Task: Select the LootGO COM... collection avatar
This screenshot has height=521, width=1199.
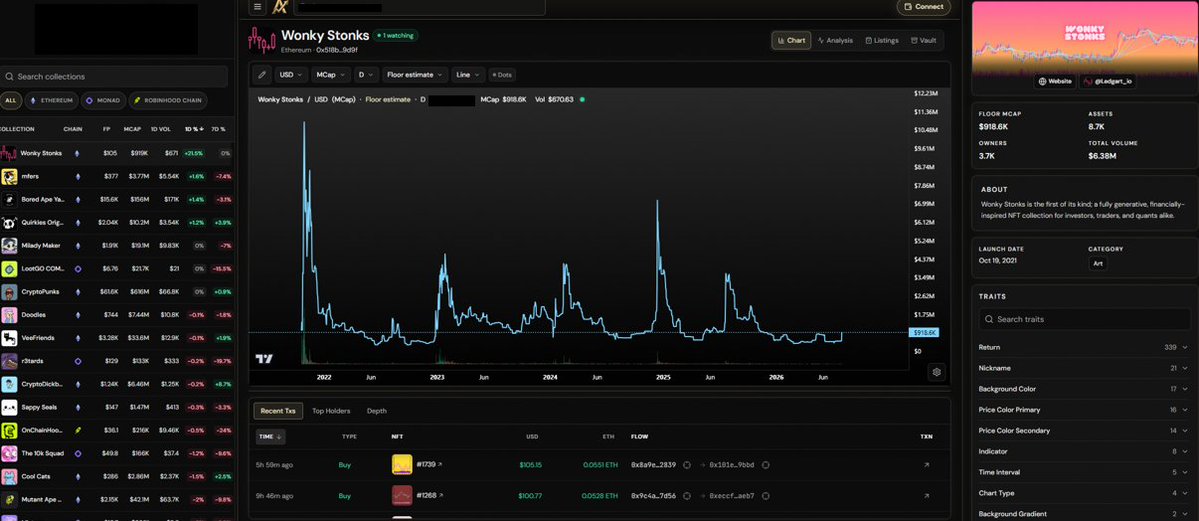Action: [x=9, y=269]
